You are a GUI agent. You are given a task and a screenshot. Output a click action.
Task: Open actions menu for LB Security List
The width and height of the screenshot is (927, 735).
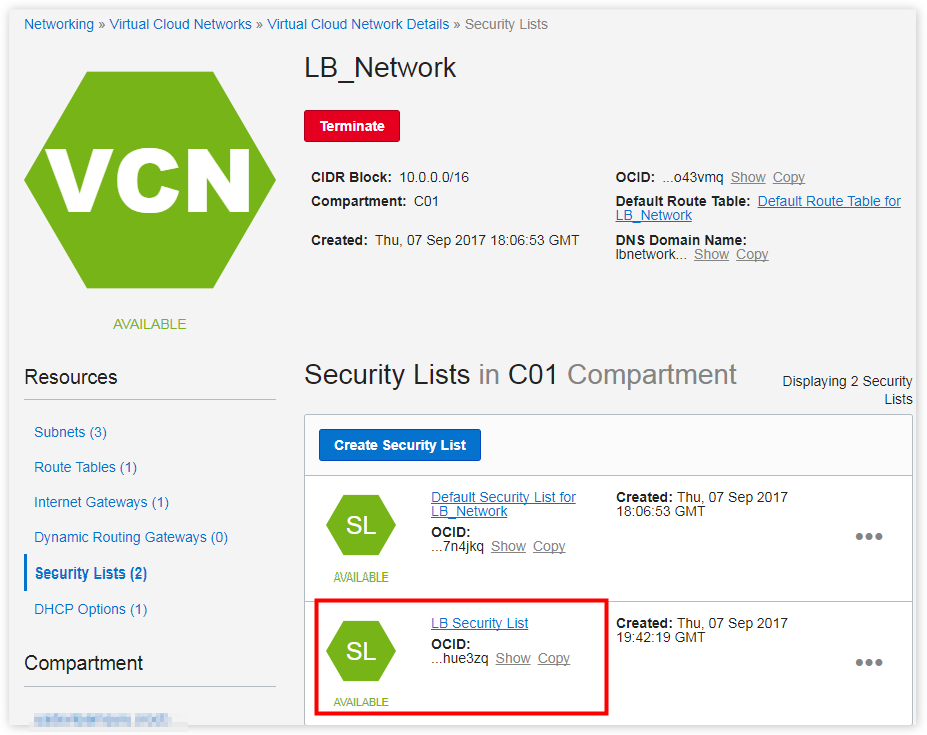click(x=868, y=663)
